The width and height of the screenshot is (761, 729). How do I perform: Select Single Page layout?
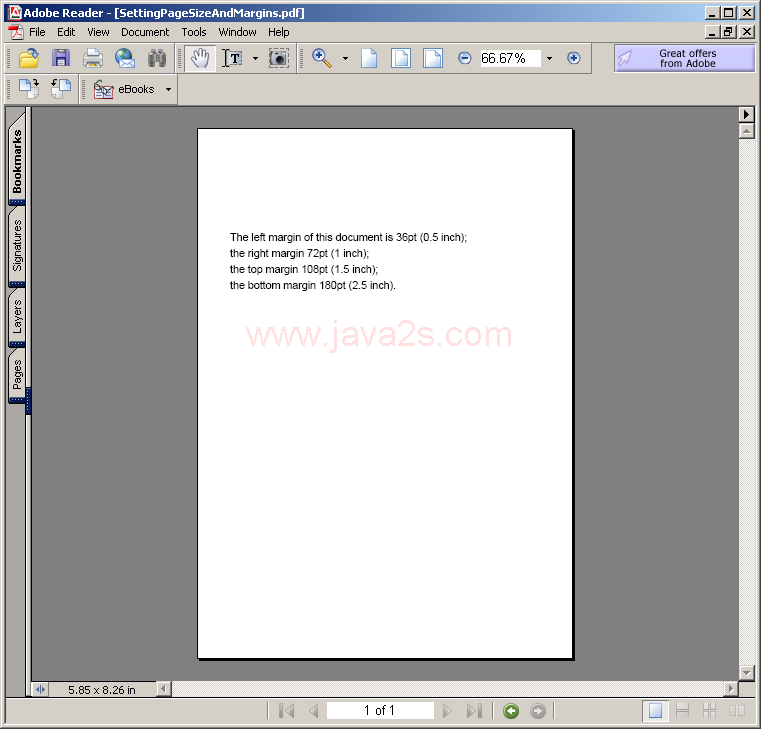[x=655, y=711]
